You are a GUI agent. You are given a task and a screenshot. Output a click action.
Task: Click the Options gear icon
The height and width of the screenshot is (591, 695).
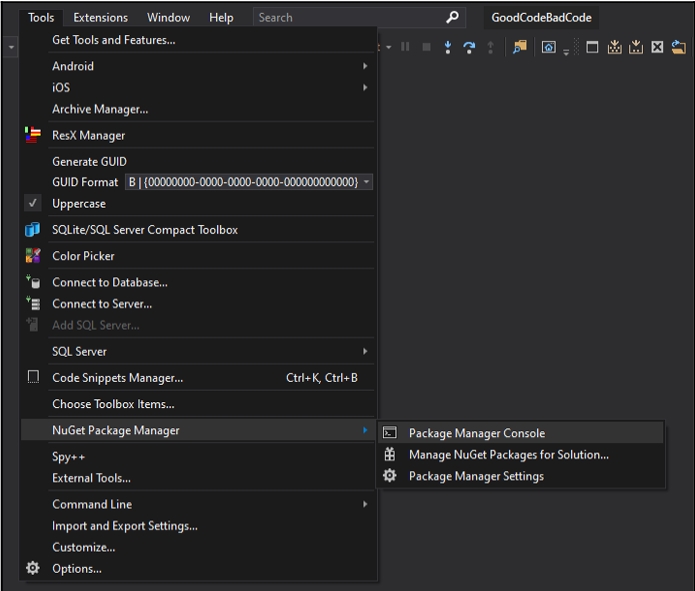(33, 569)
